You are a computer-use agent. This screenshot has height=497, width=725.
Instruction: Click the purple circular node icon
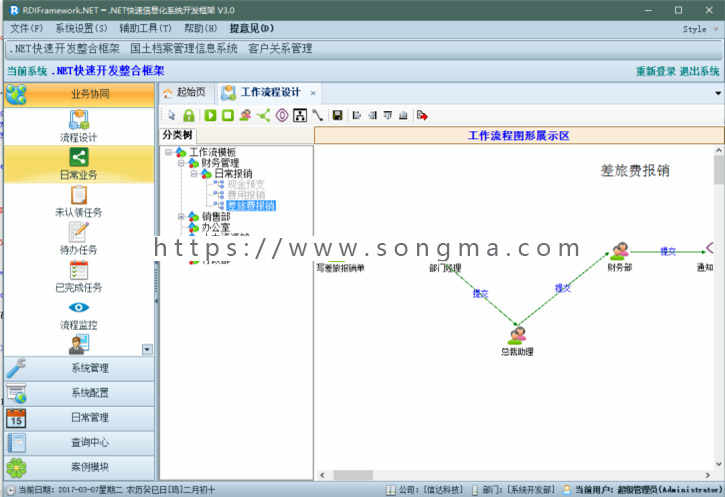(282, 115)
